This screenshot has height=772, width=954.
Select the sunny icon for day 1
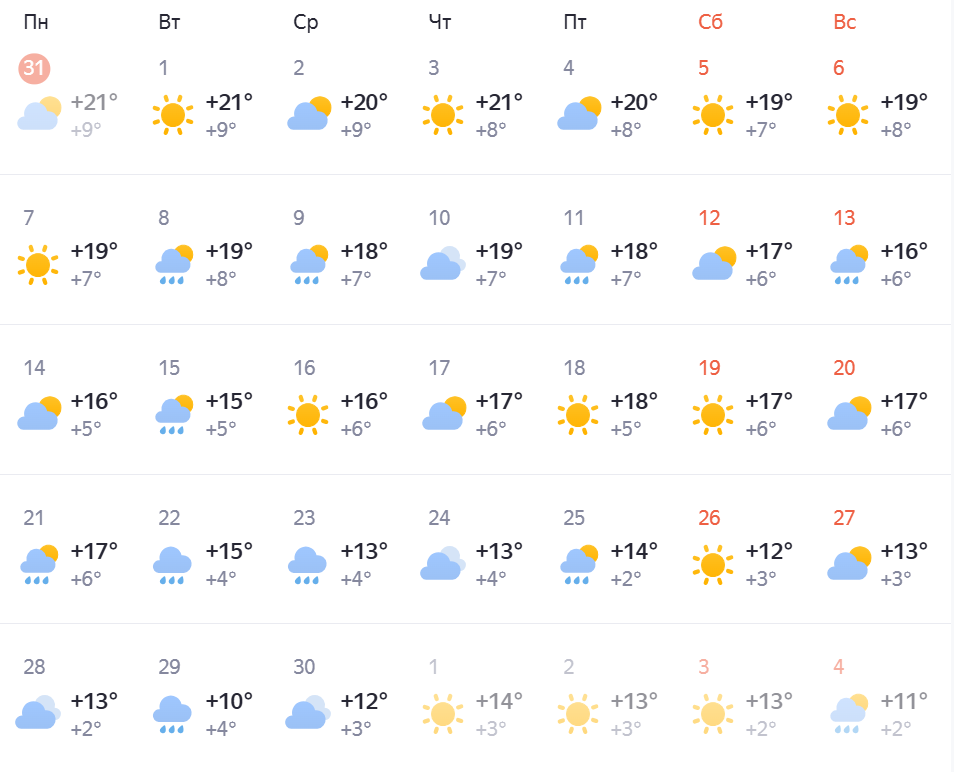pos(173,115)
